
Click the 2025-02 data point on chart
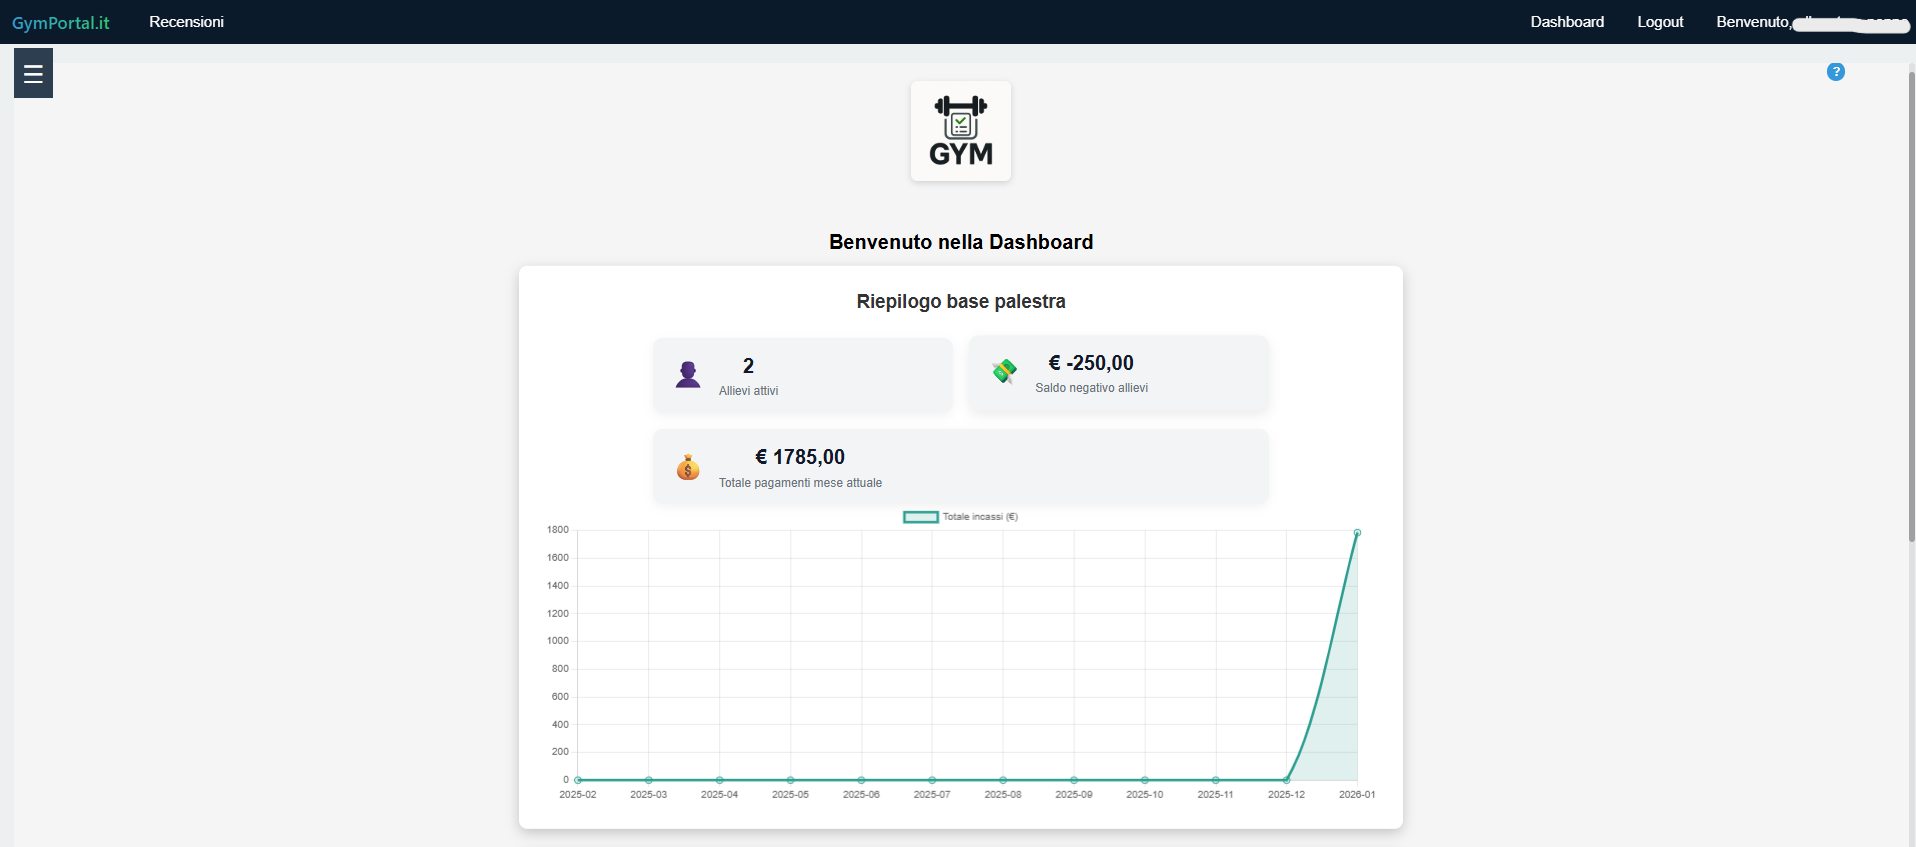click(578, 780)
